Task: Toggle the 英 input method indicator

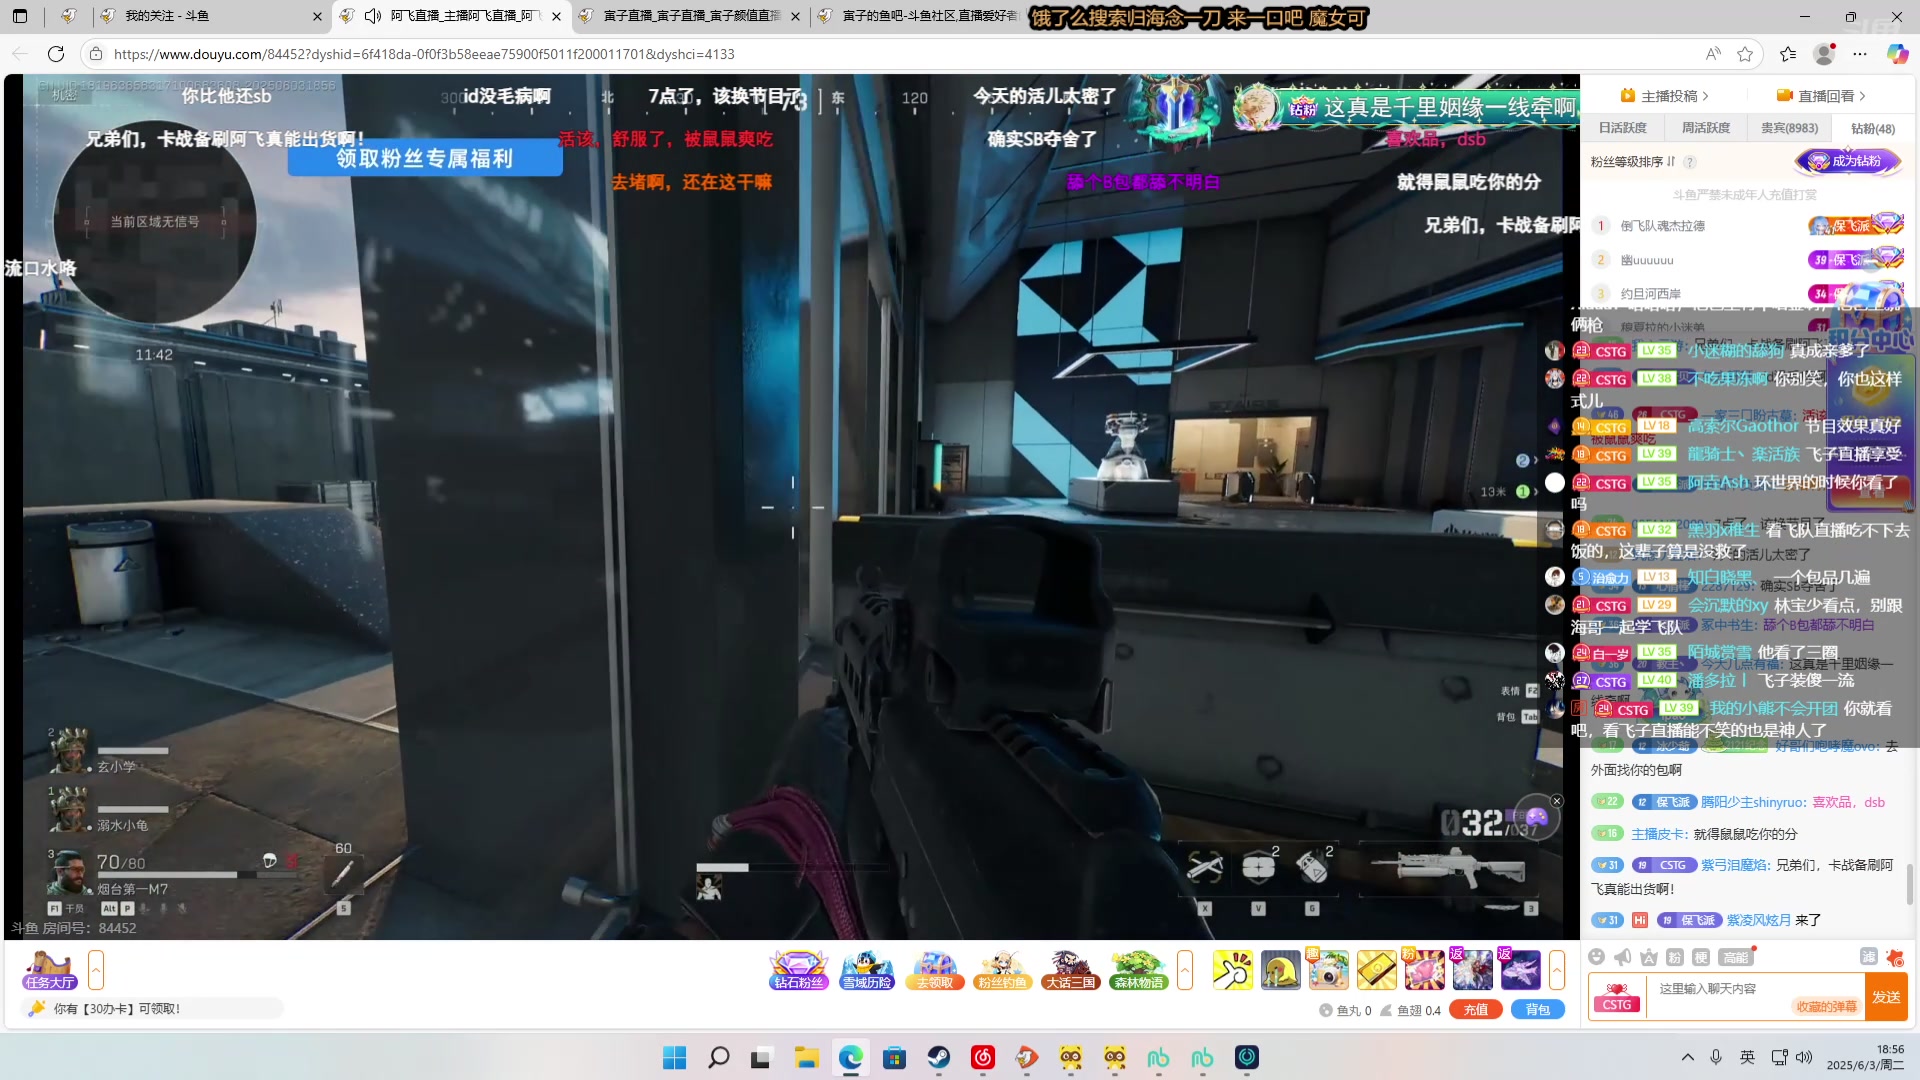Action: click(1747, 1057)
